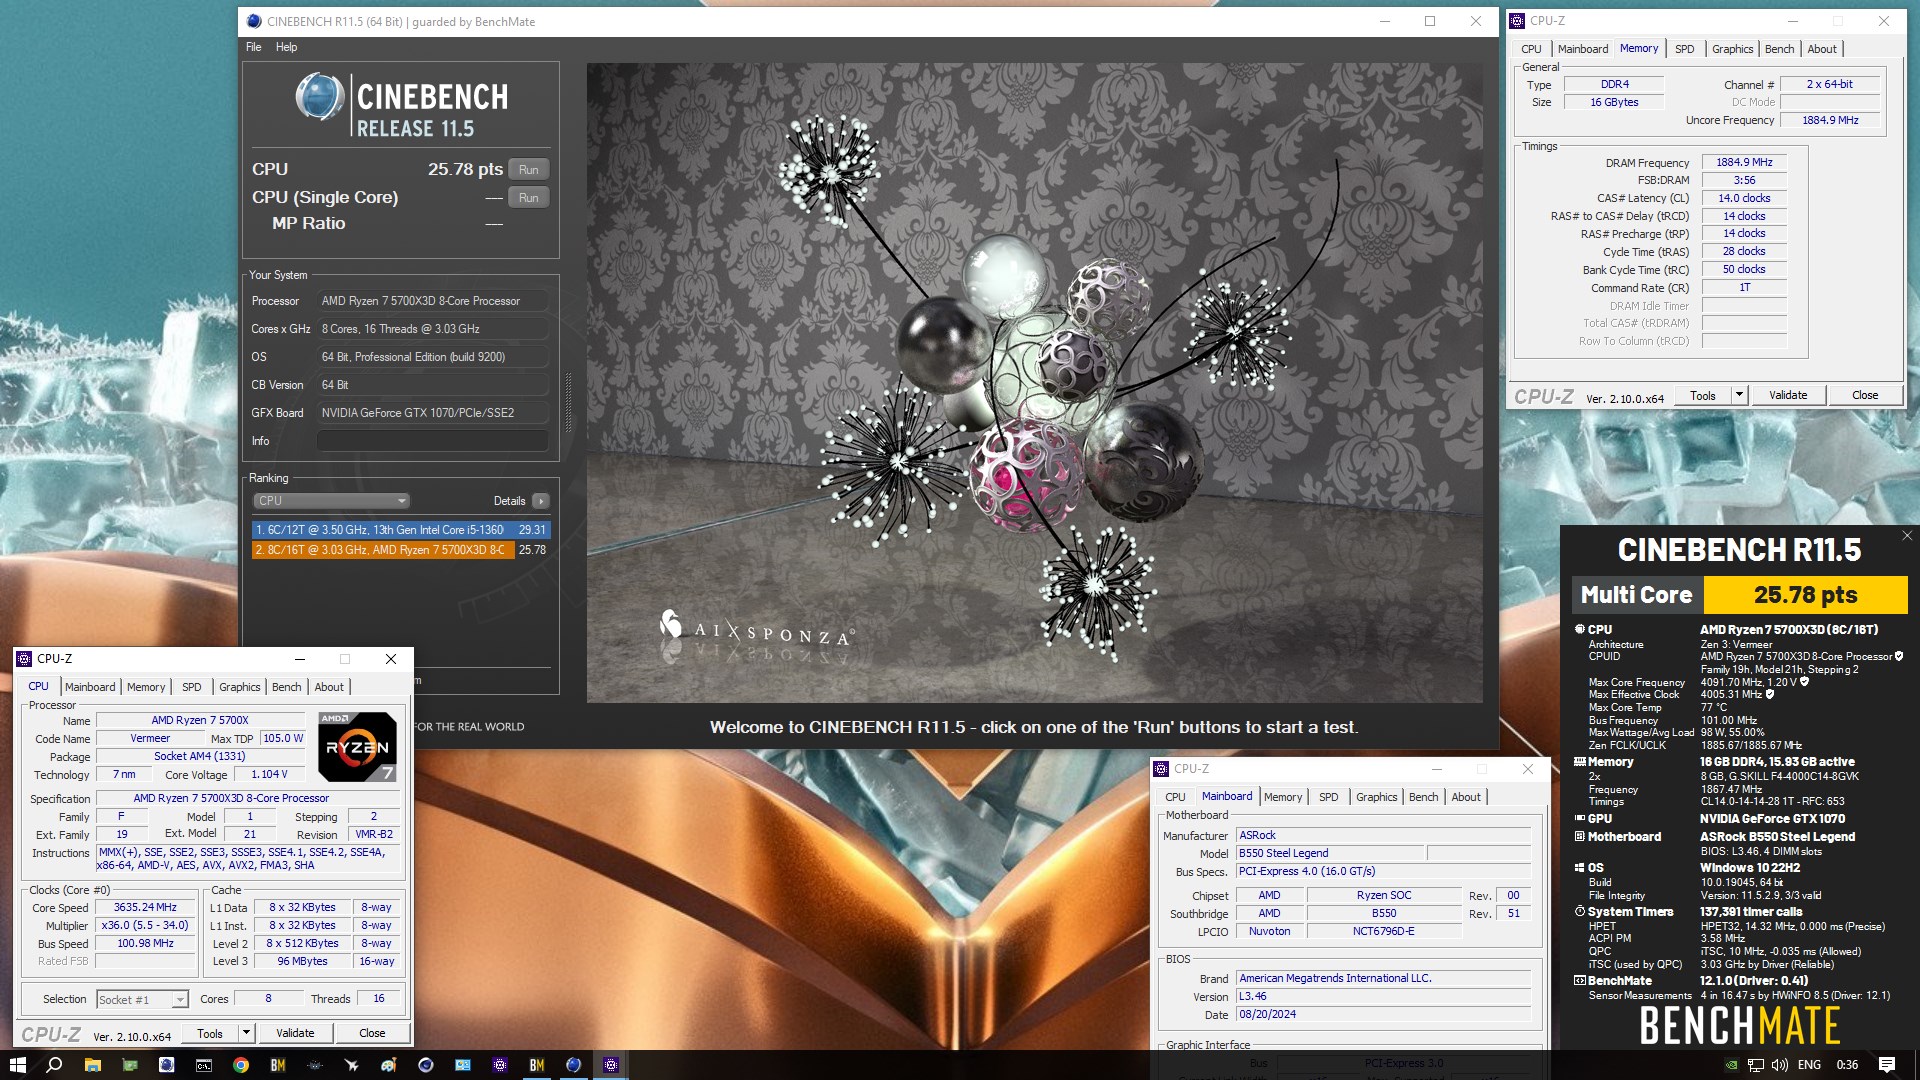Screen dimensions: 1920x1080
Task: Open volume speaker tray icon
Action: click(x=1779, y=1065)
